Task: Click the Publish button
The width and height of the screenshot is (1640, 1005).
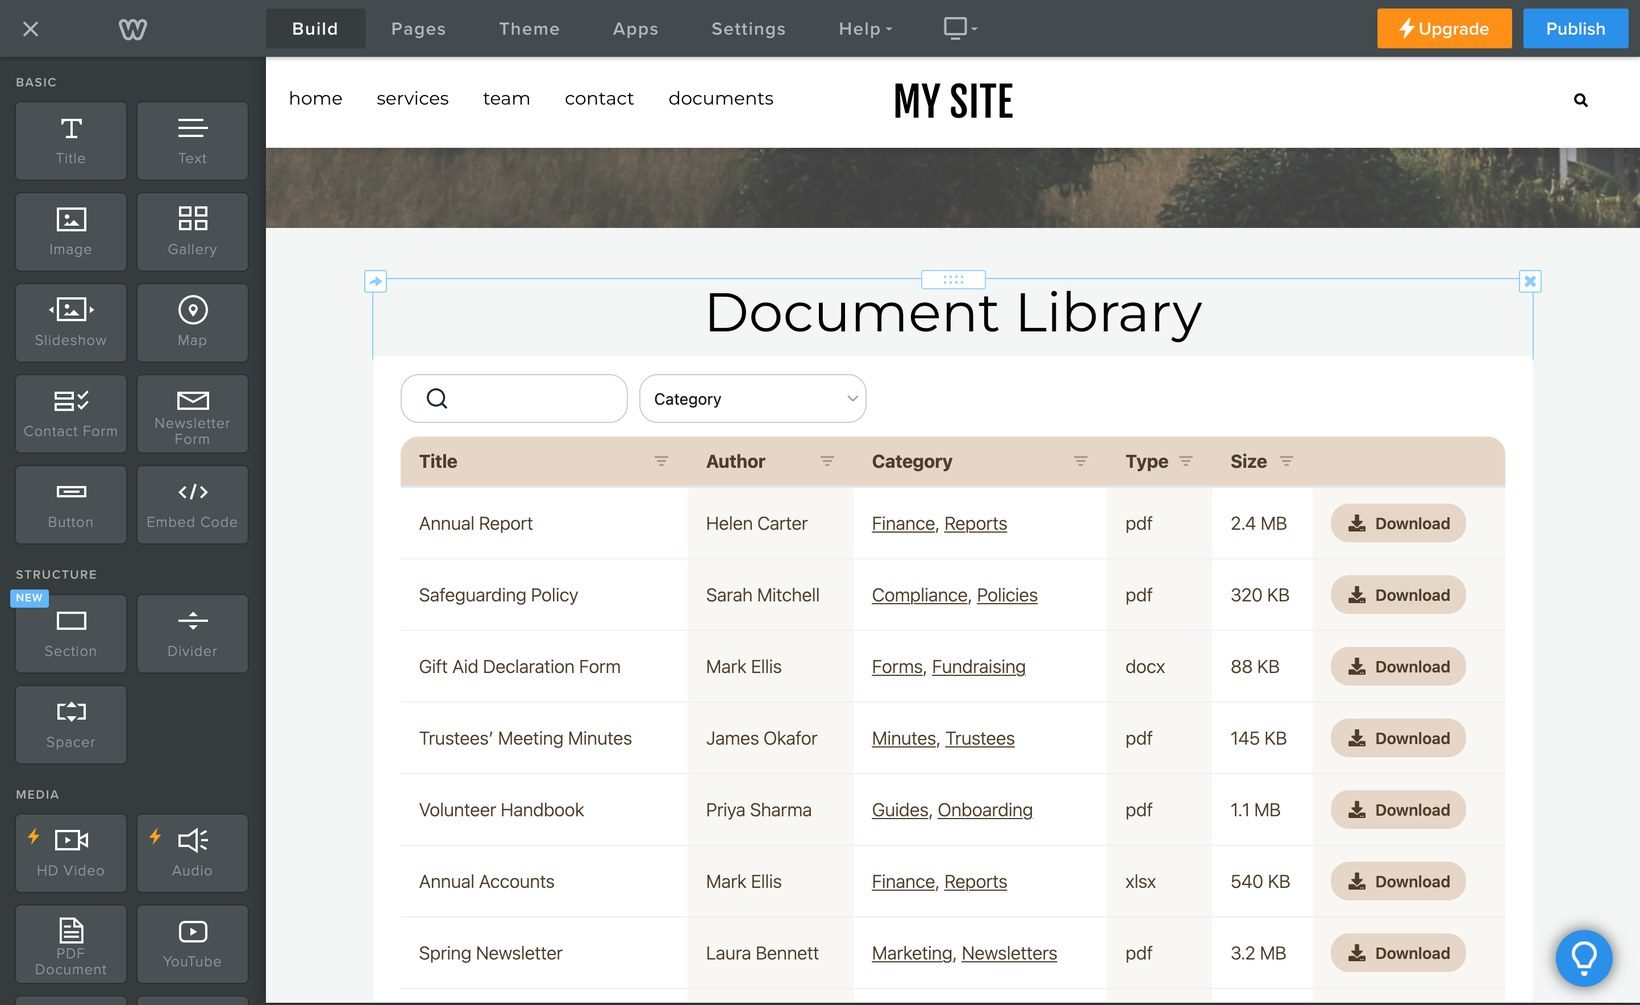Action: (x=1575, y=29)
